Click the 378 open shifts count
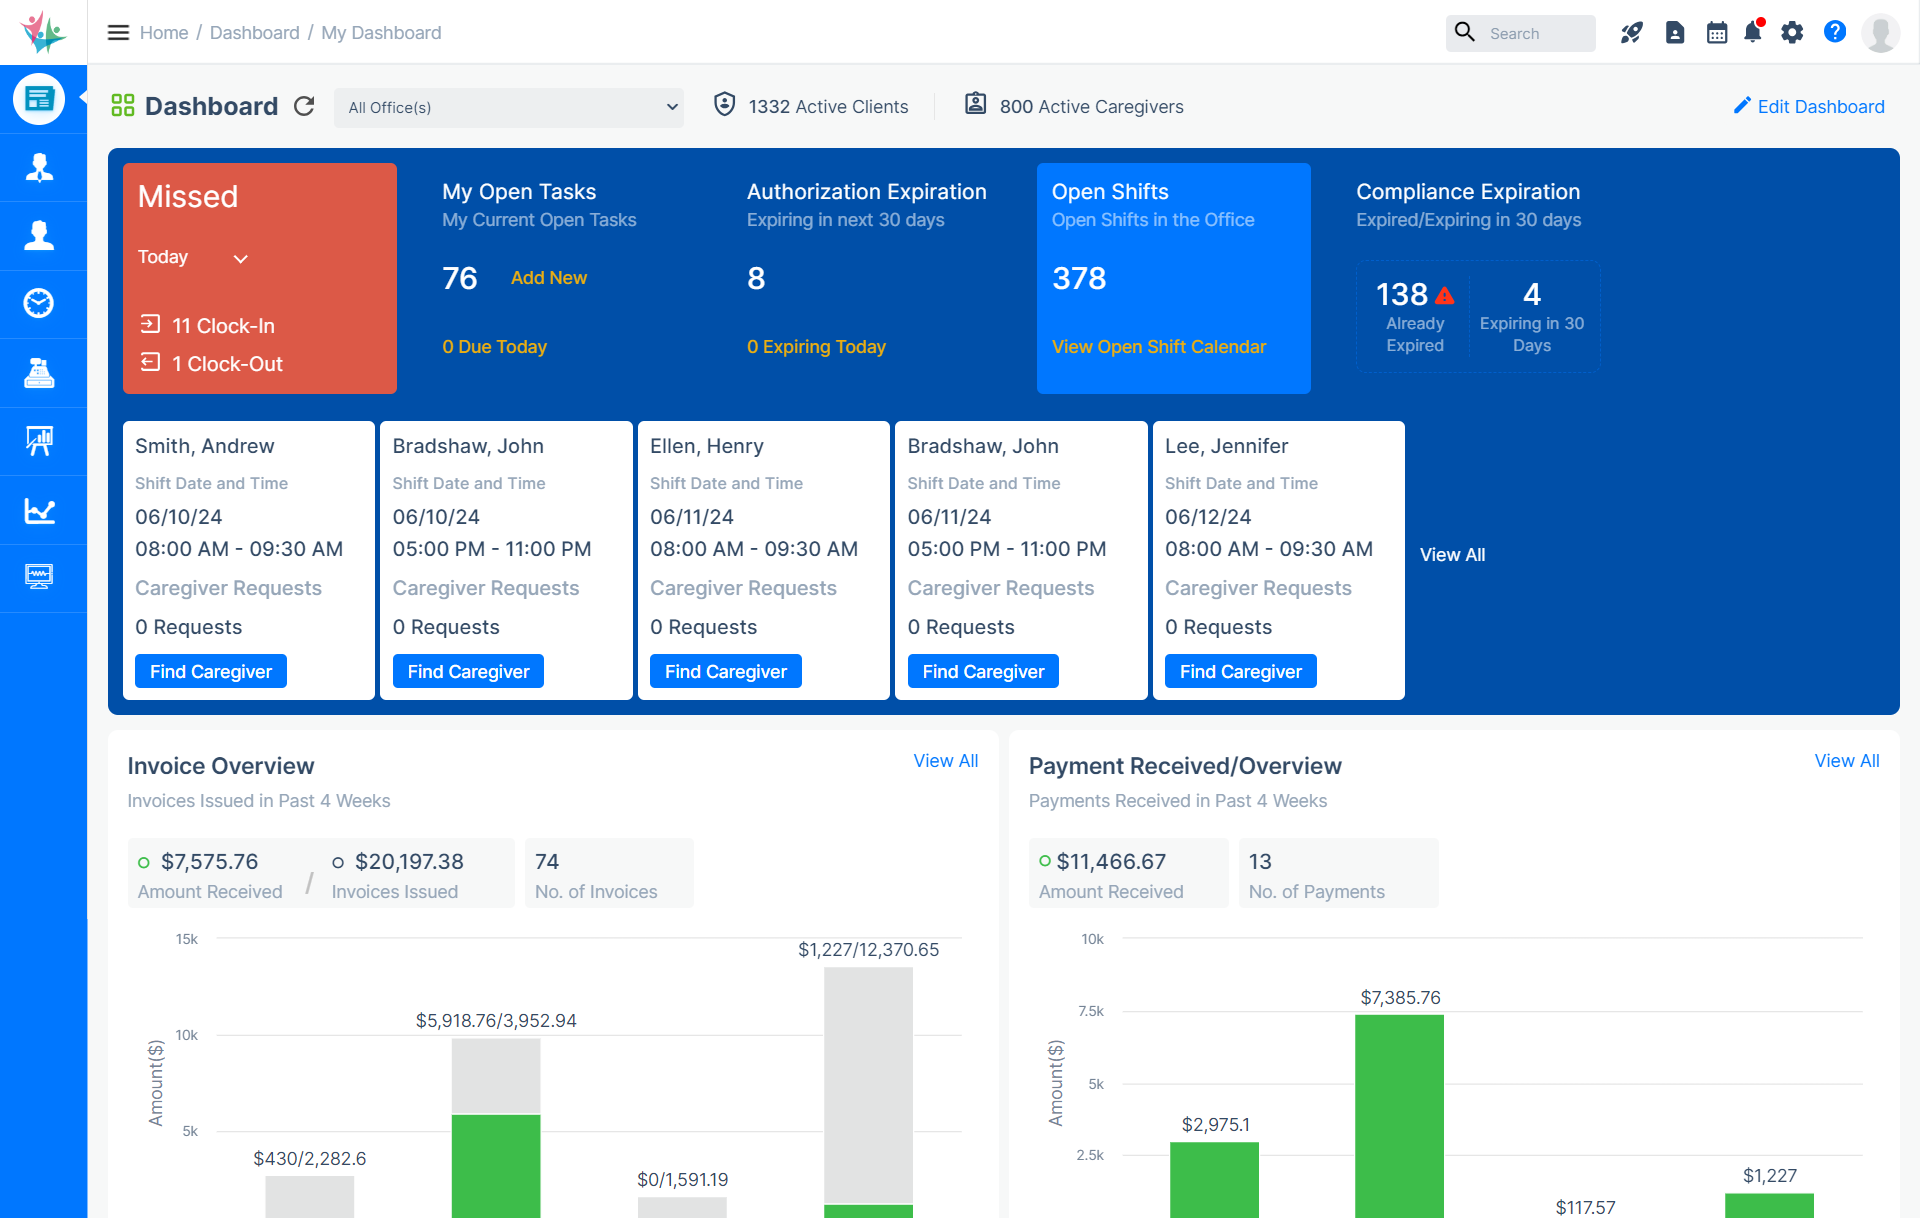1920x1218 pixels. (1079, 278)
